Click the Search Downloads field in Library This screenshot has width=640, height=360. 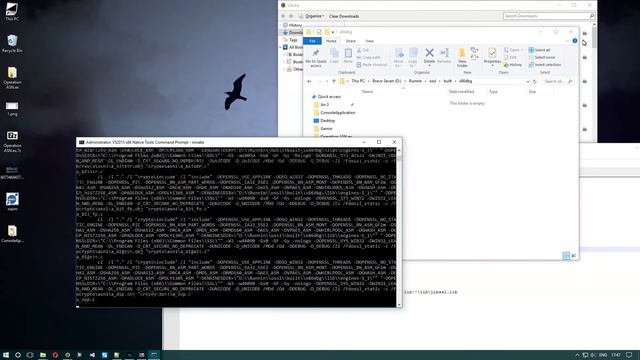click(x=549, y=16)
